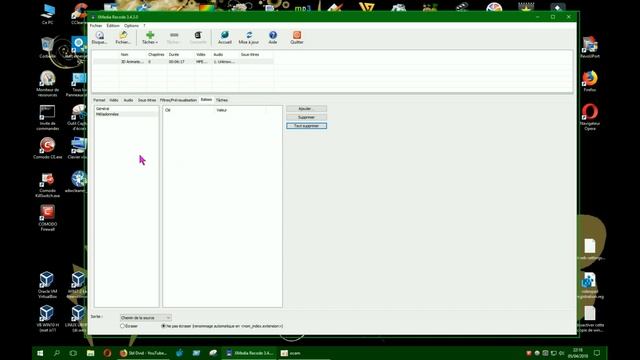Switch to Filtres/Prévisualisation tab
This screenshot has width=640, height=360.
pos(178,100)
